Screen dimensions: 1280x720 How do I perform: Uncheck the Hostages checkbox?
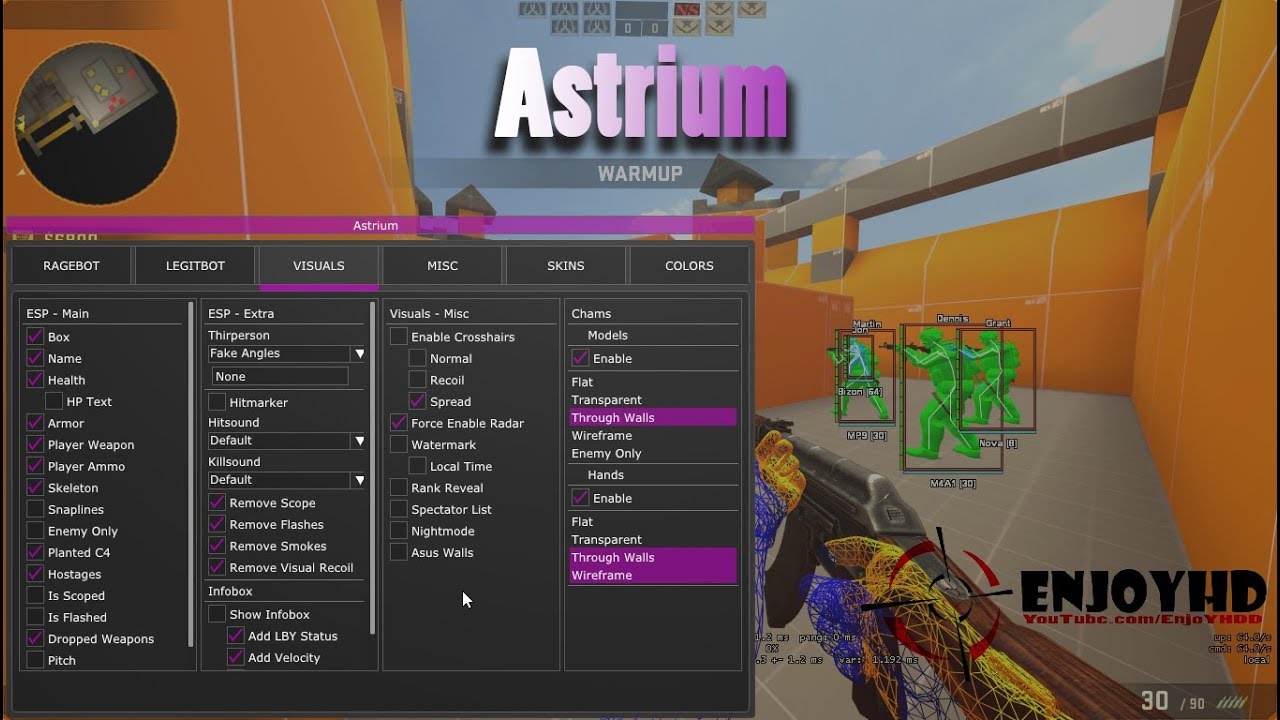pyautogui.click(x=35, y=574)
